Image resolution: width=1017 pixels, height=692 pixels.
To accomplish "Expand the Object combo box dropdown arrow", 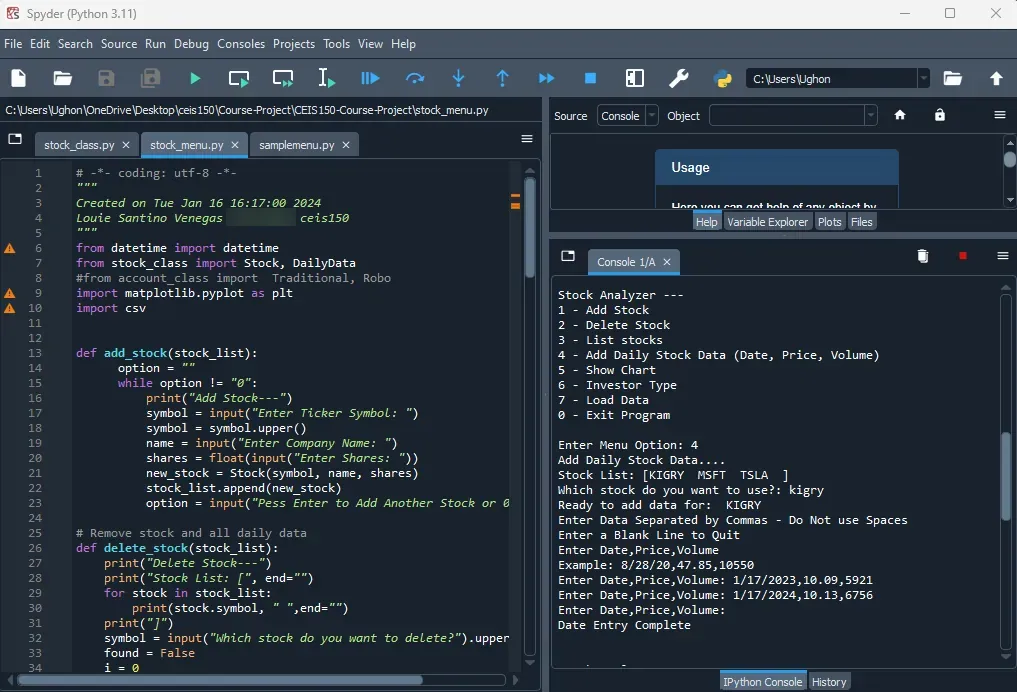I will coord(870,115).
